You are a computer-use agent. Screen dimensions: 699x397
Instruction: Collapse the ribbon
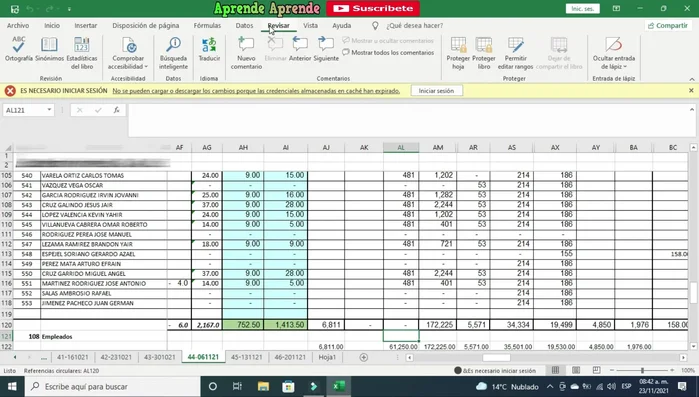click(691, 79)
